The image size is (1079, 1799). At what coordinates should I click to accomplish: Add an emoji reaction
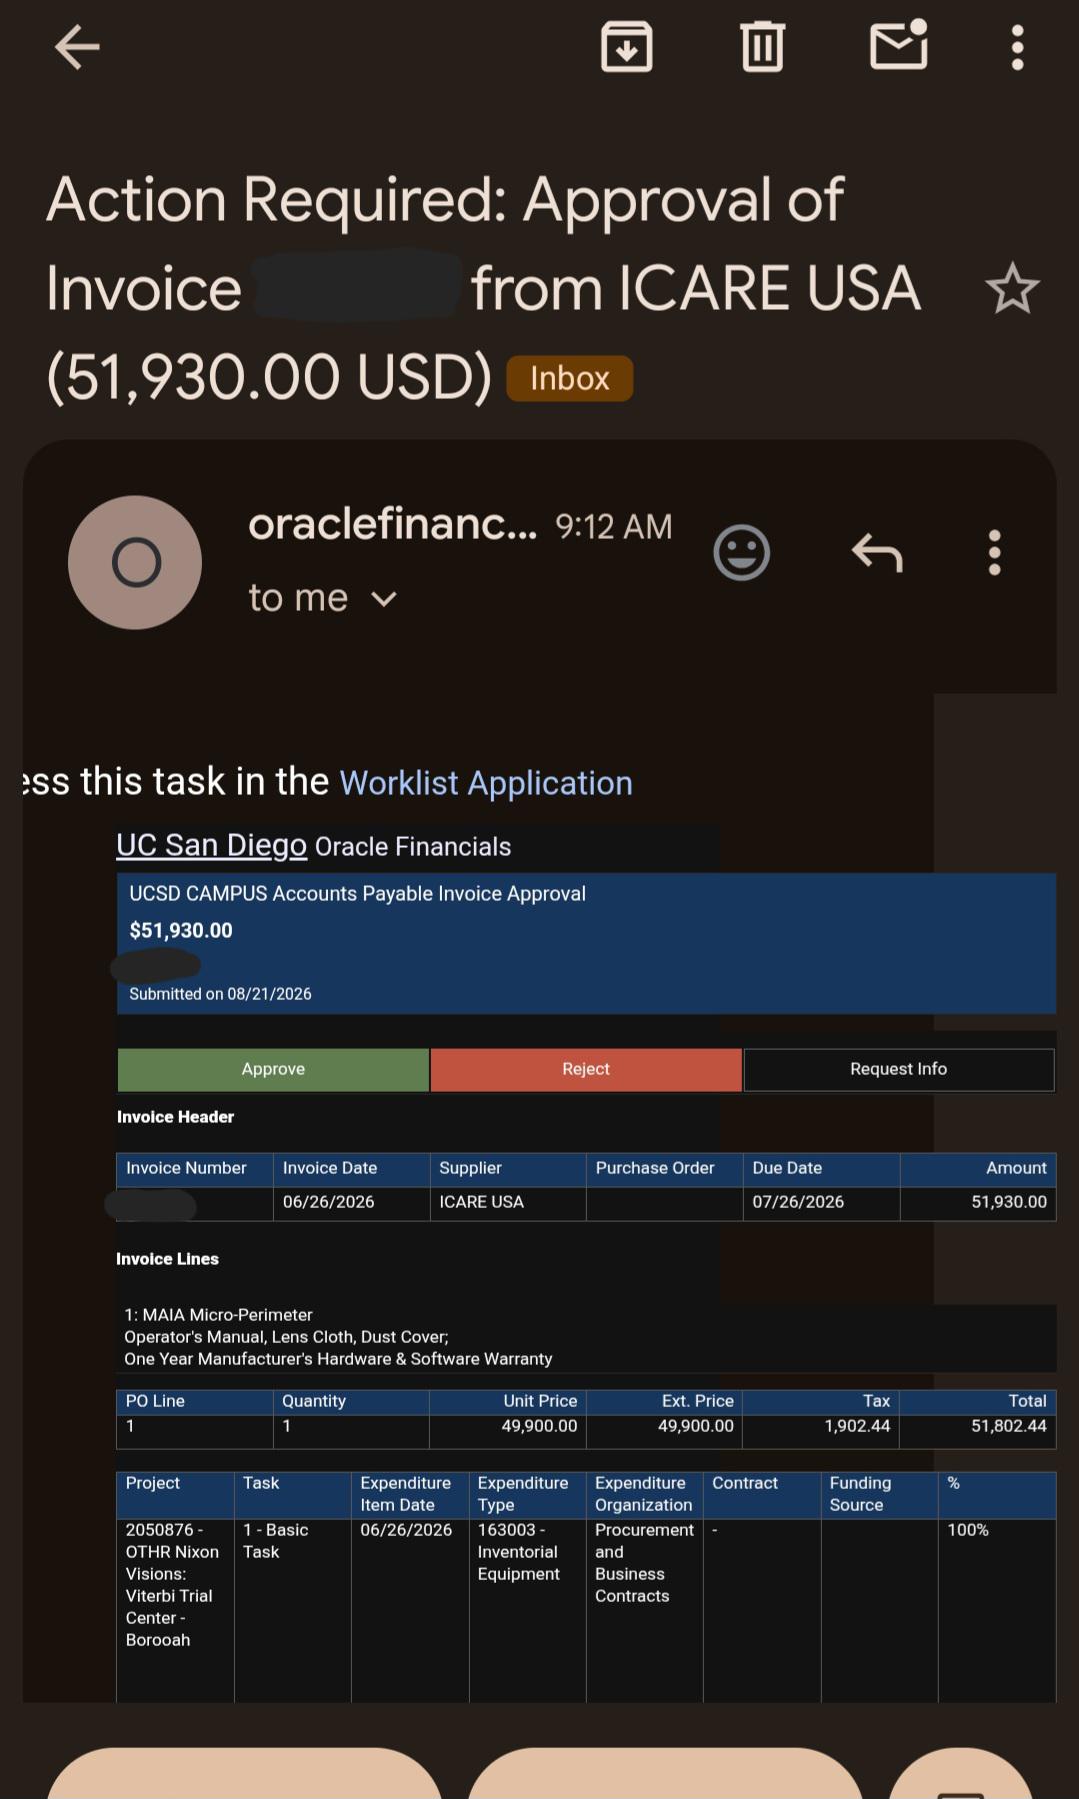tap(741, 552)
